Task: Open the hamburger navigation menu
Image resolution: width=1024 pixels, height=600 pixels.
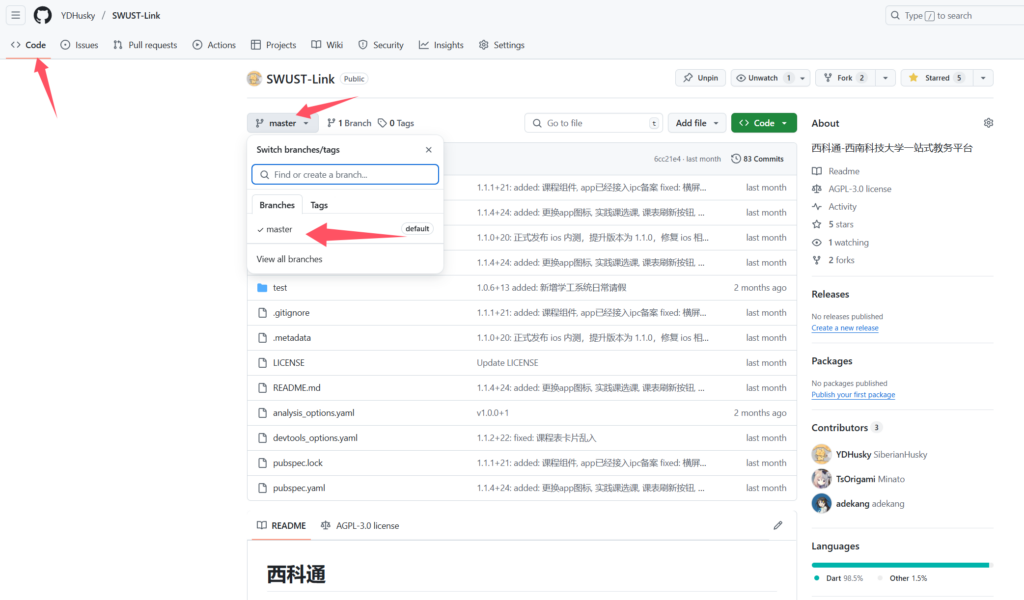Action: (16, 15)
